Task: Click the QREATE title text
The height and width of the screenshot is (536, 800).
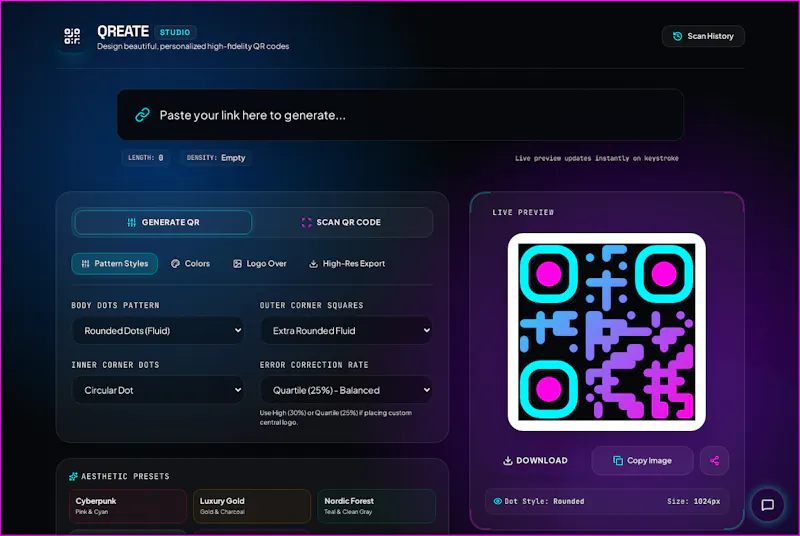Action: (x=123, y=32)
